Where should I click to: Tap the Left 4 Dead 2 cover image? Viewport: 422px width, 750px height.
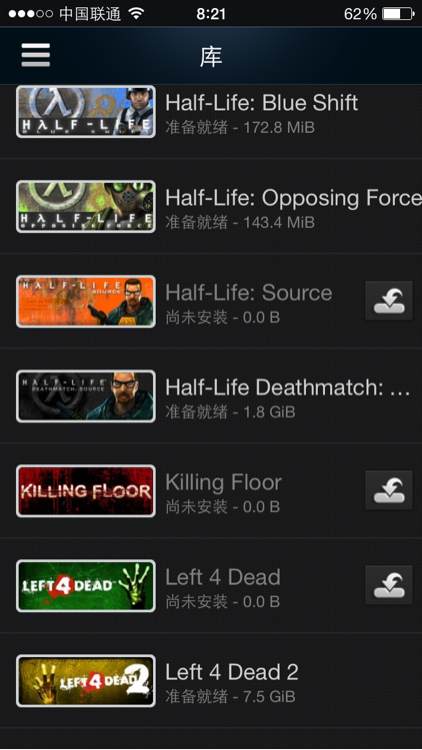86,681
